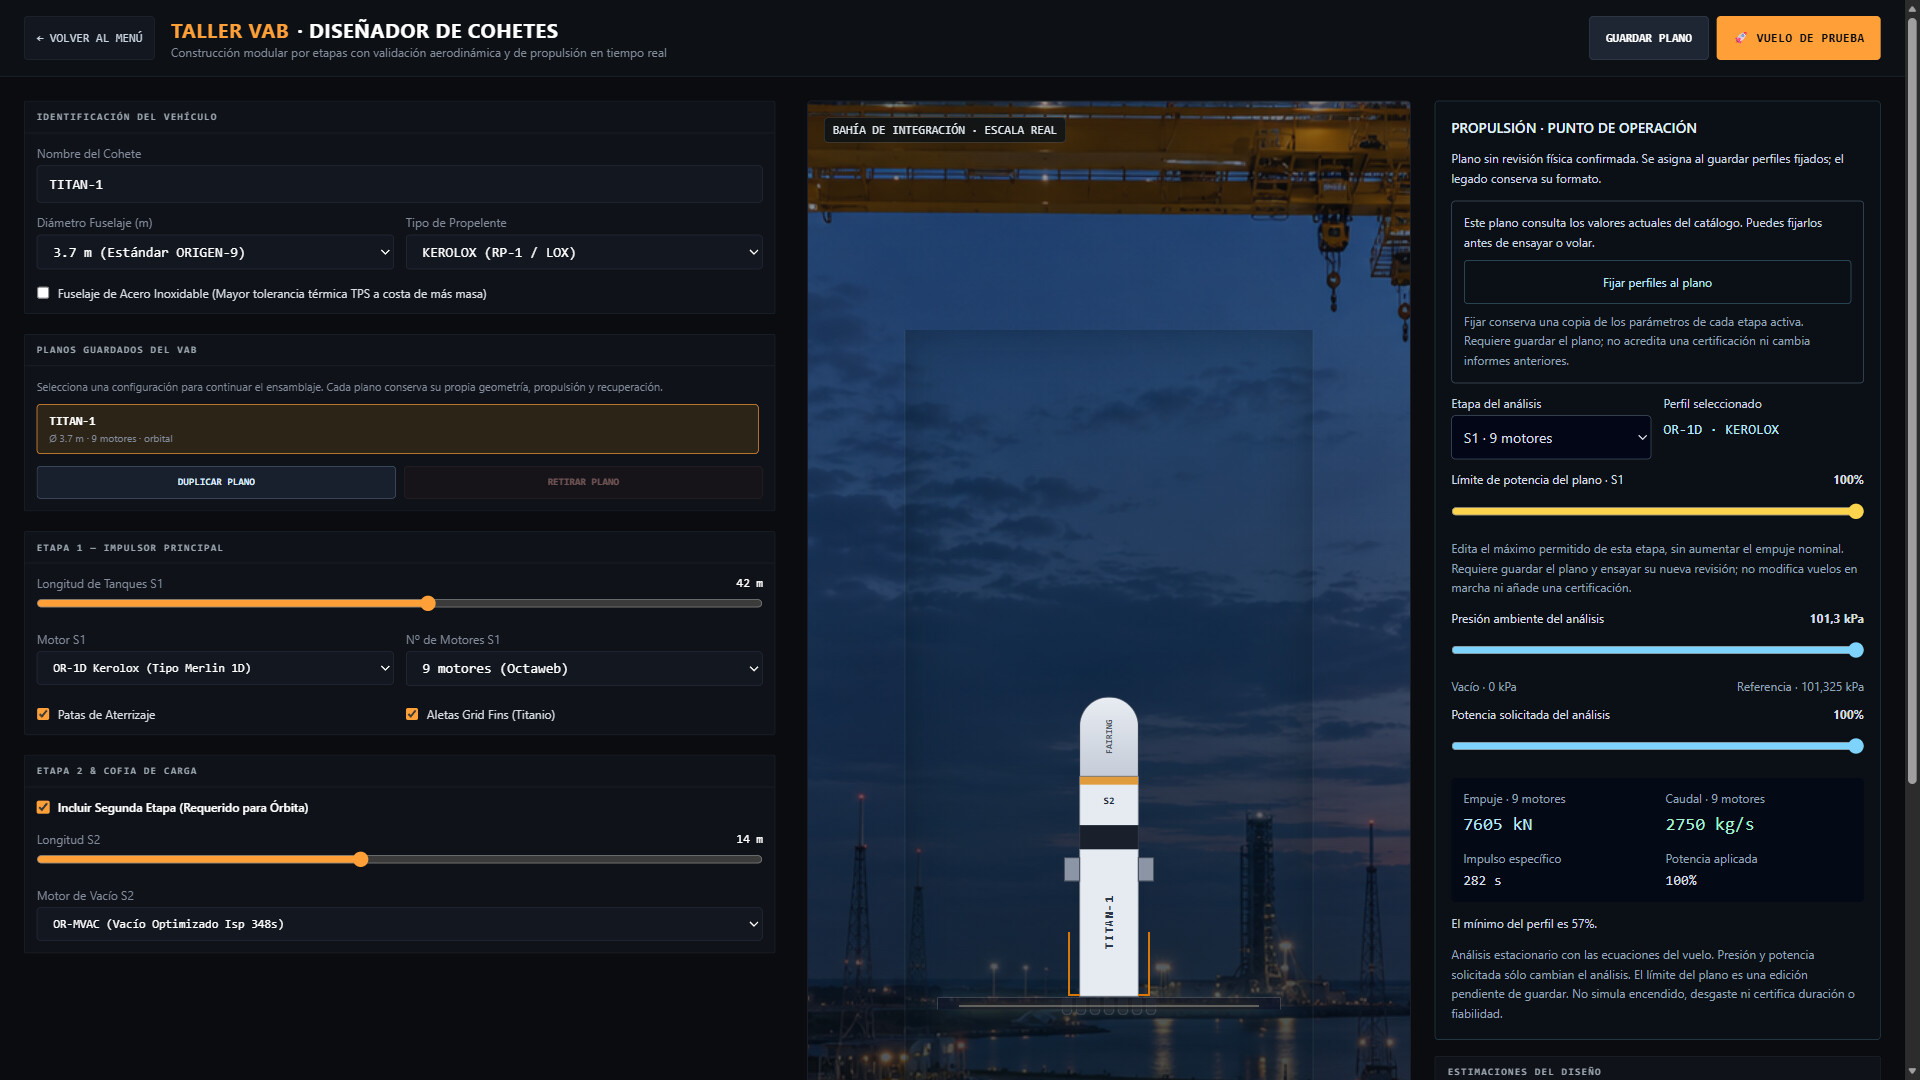Click the 7605 kN thrust value
Screen dimensions: 1920x1080
1497,824
